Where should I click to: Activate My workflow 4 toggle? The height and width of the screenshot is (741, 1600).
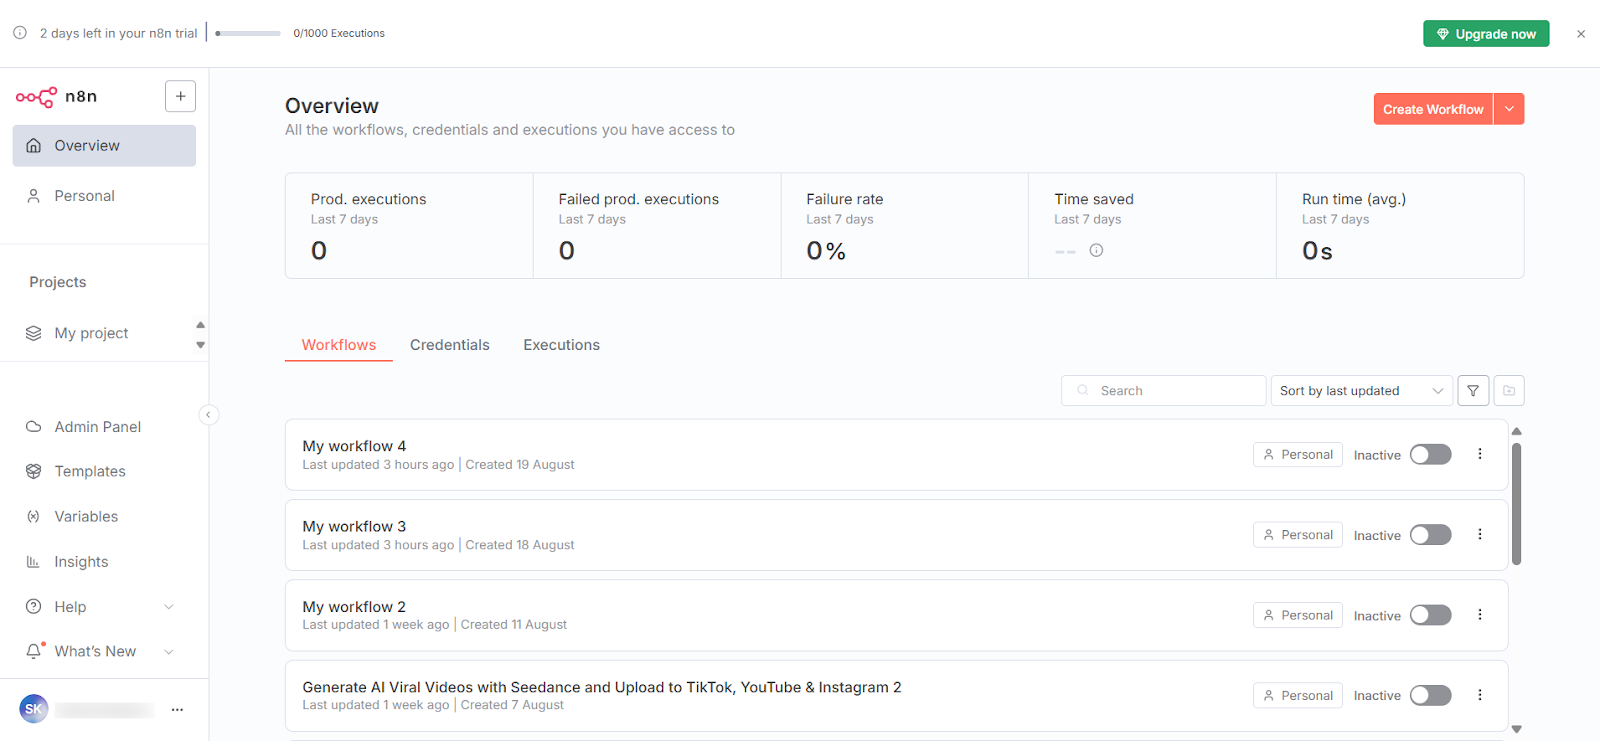(x=1430, y=455)
